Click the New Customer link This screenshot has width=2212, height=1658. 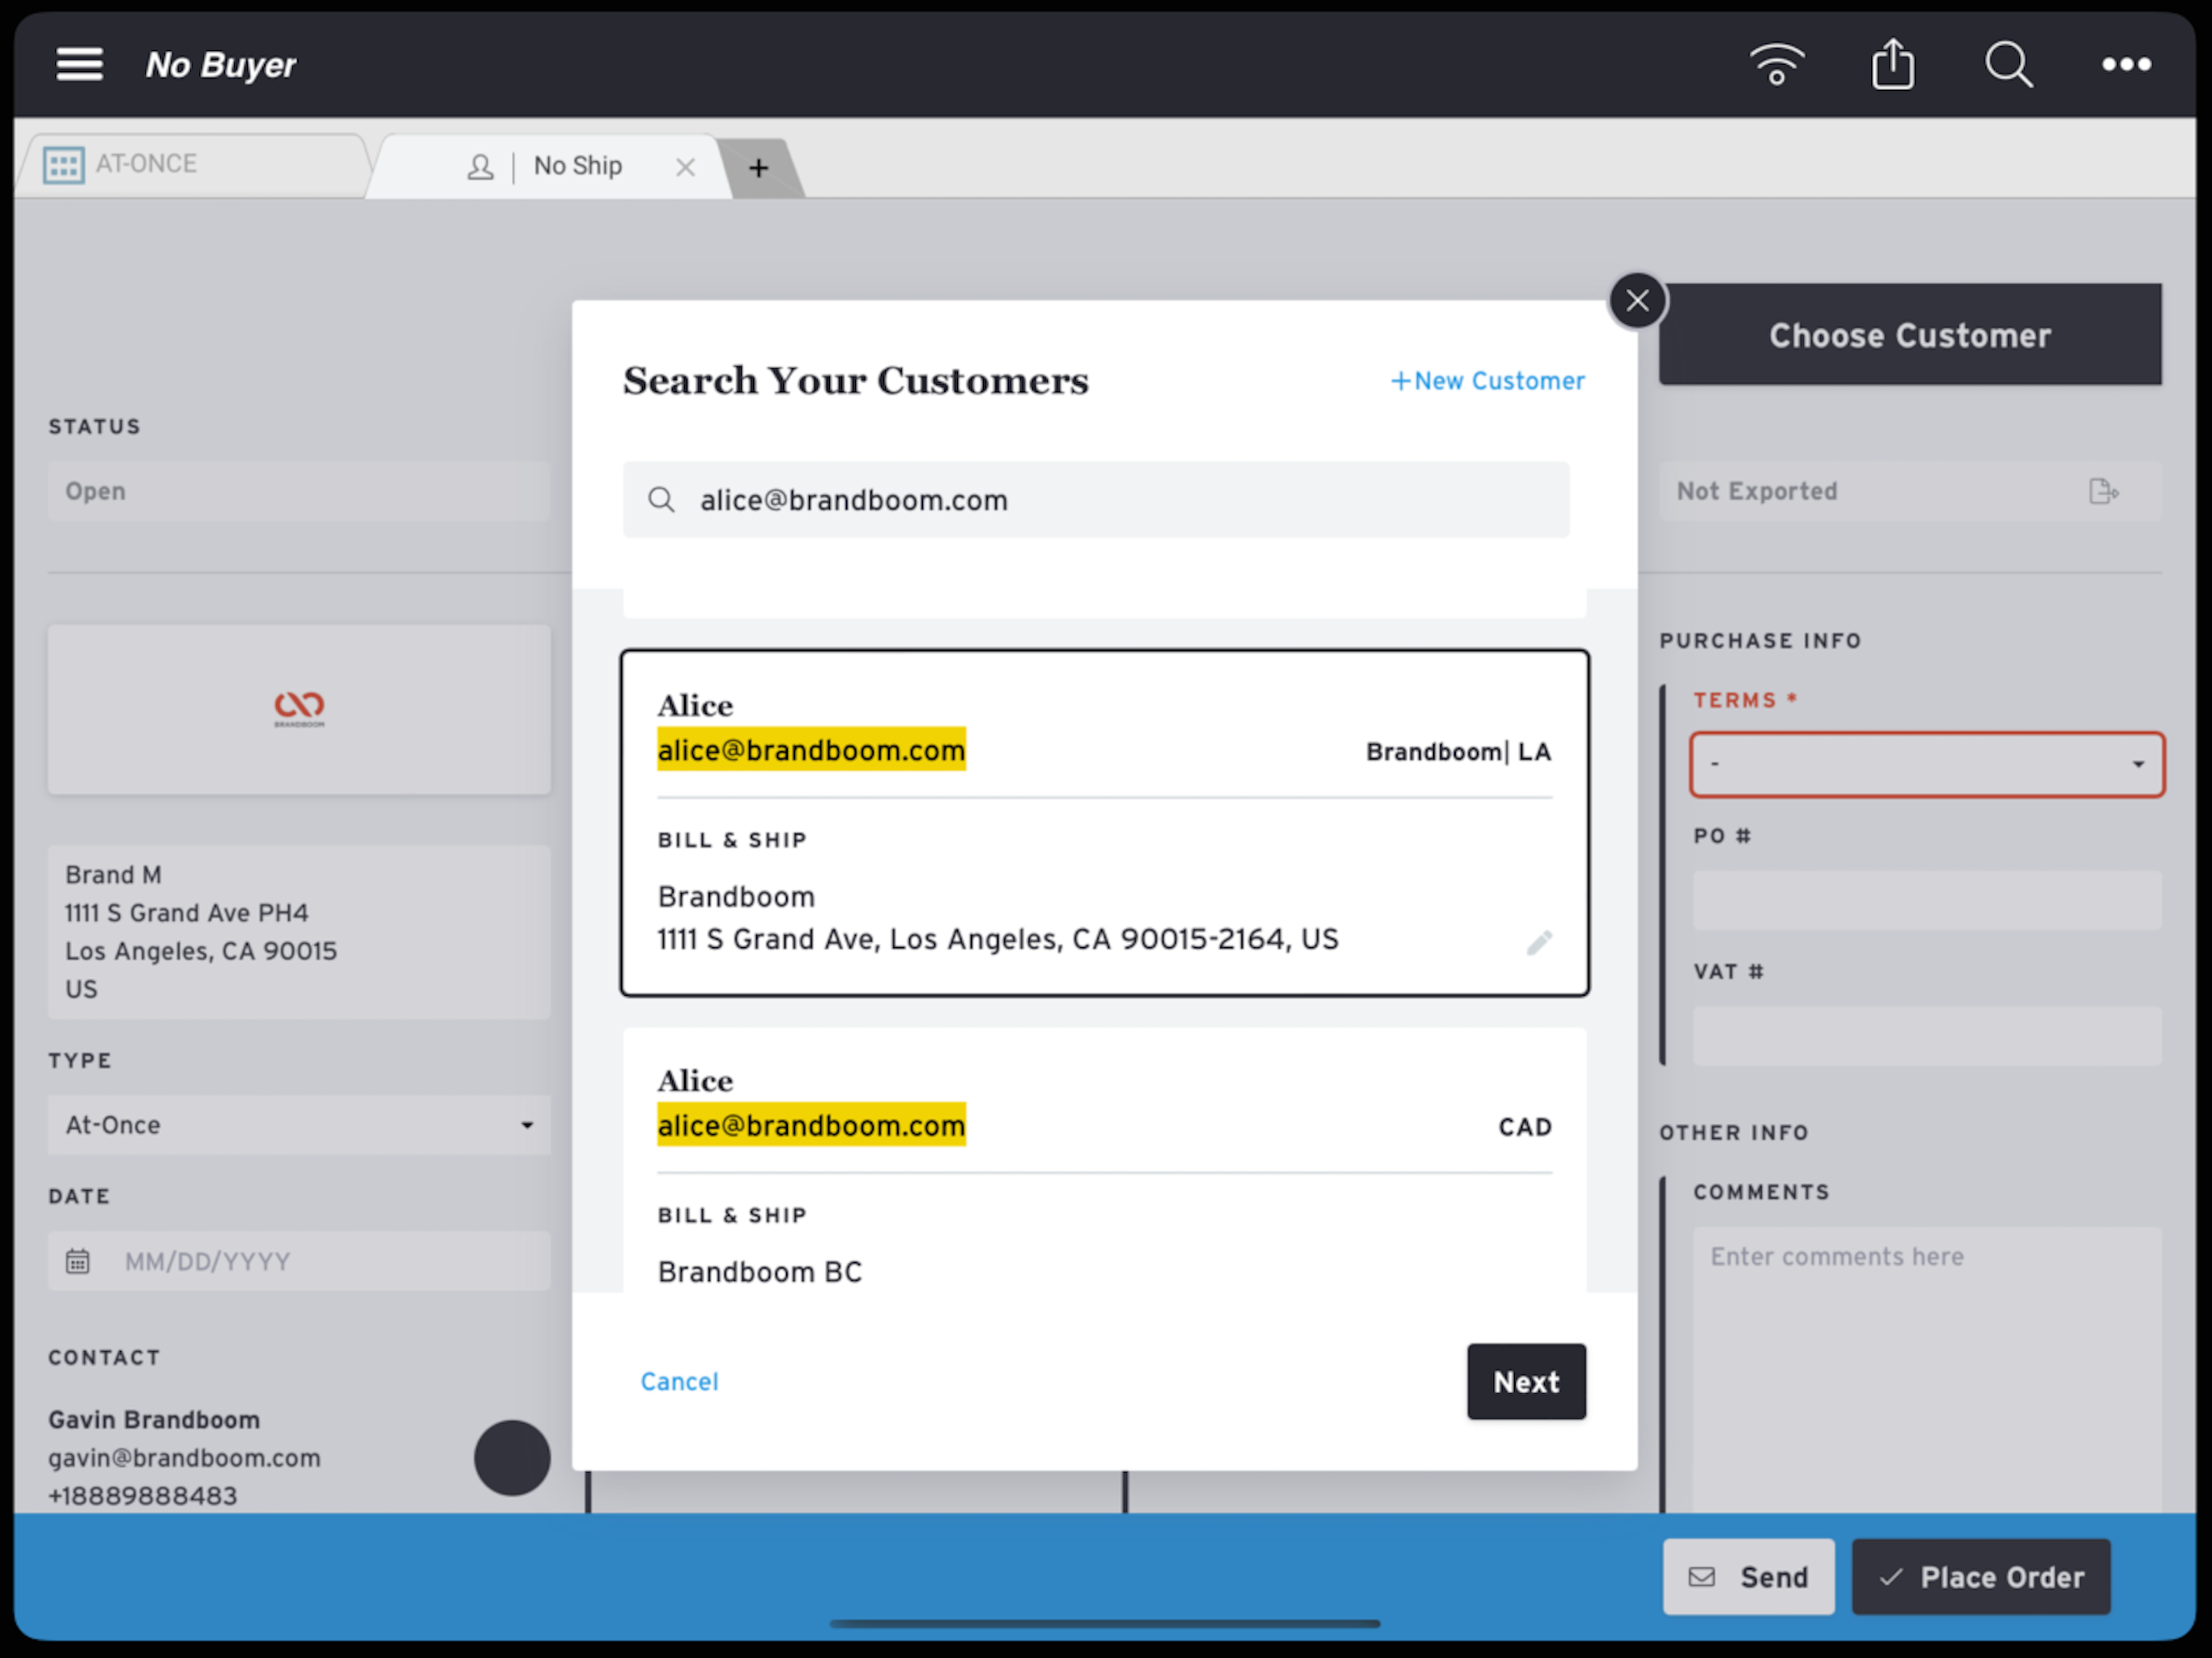(x=1487, y=381)
